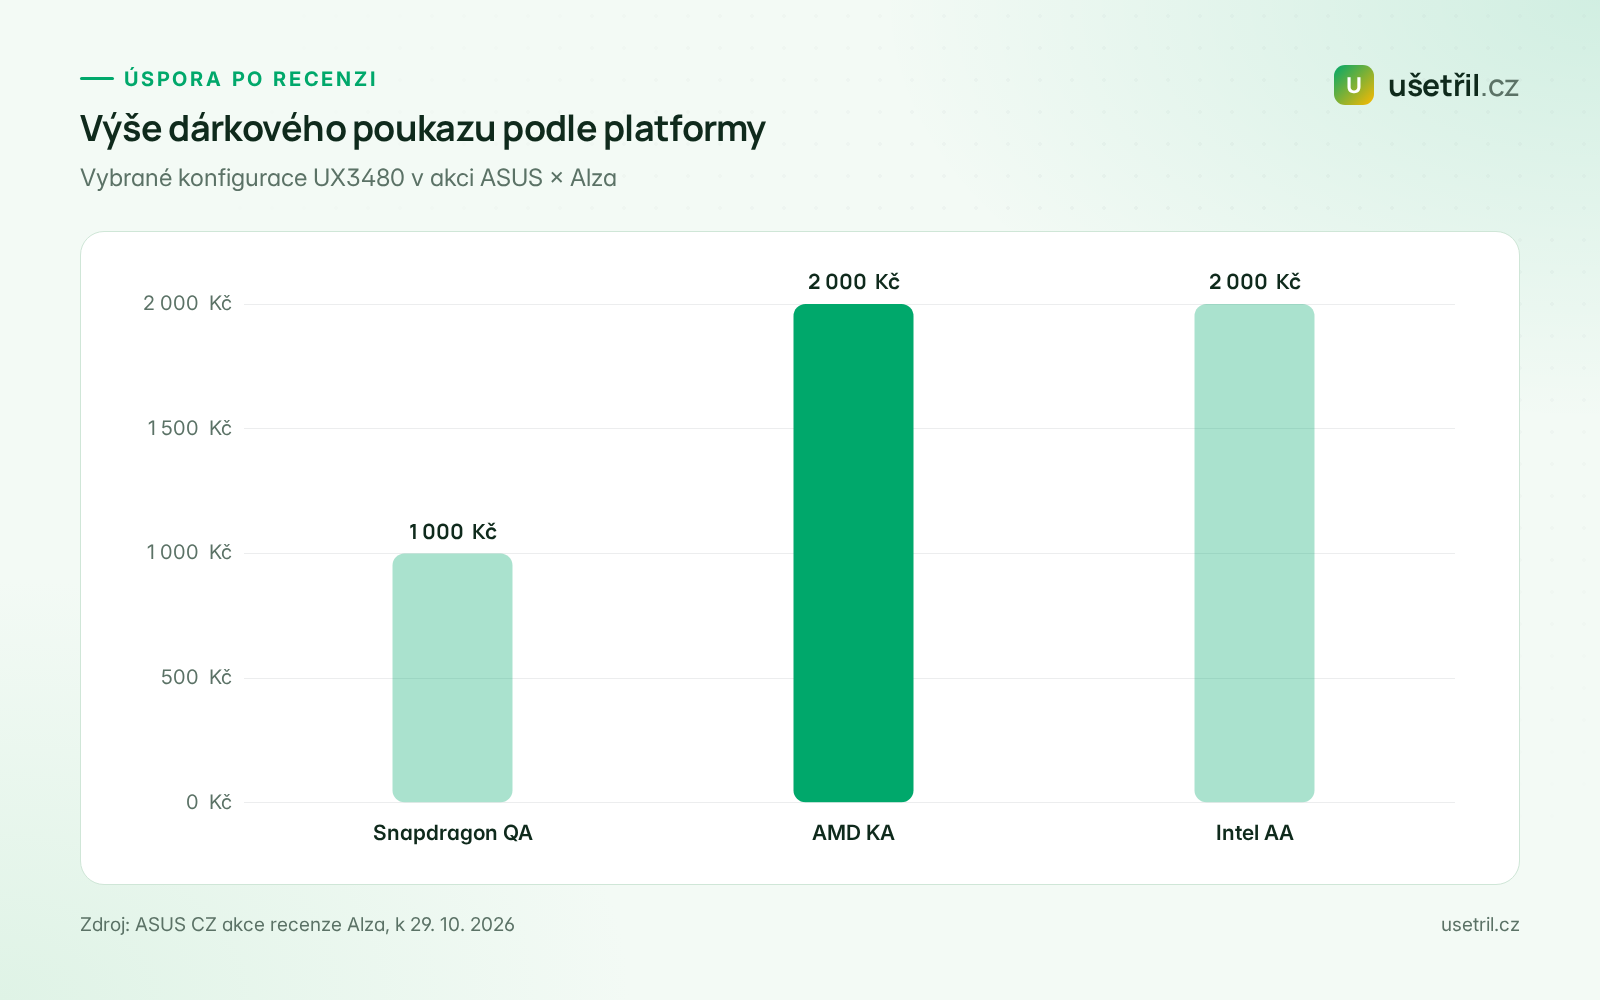The image size is (1600, 1000).
Task: Click the subtitle Vybrané konfigurace UX3480
Action: (x=348, y=178)
